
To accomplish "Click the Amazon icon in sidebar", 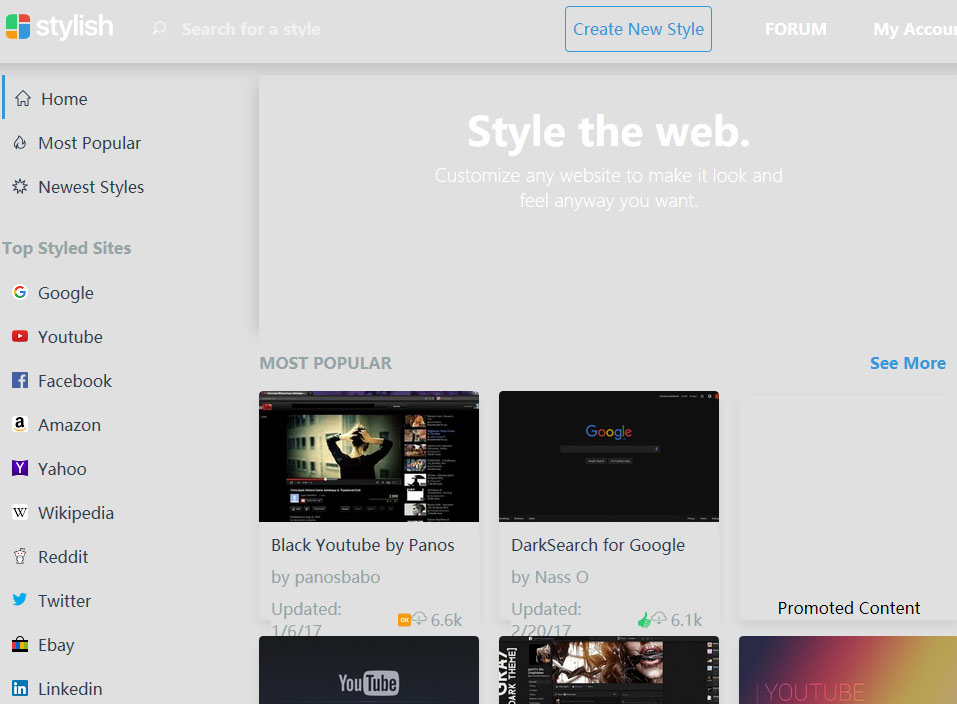I will click(20, 424).
